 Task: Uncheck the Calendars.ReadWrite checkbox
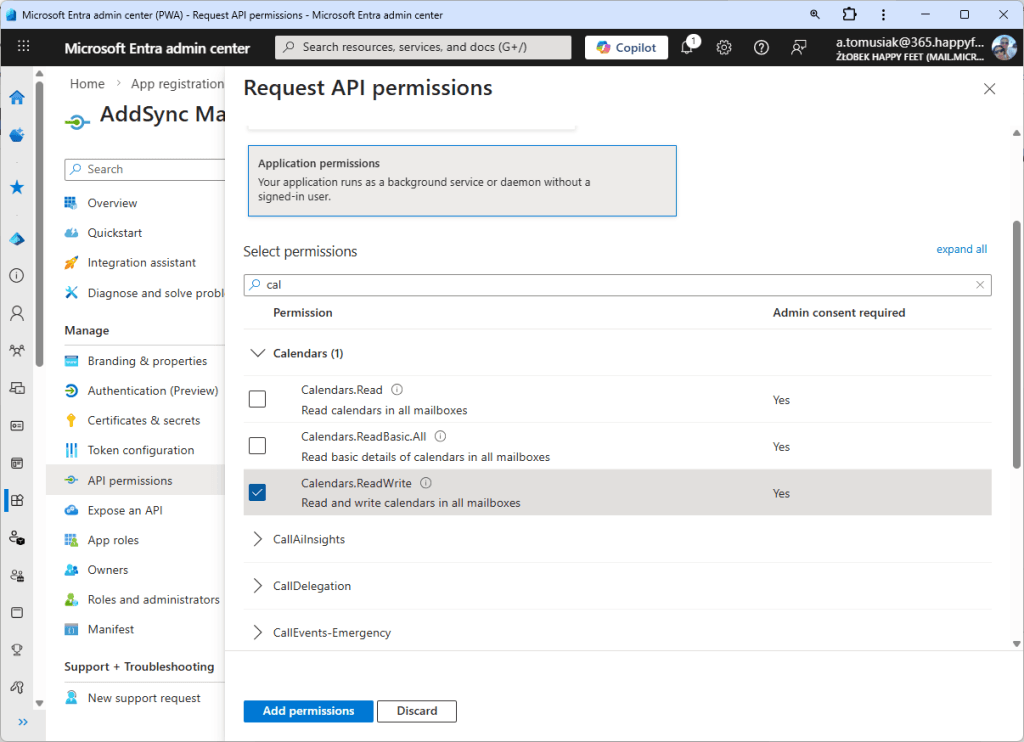[x=257, y=492]
